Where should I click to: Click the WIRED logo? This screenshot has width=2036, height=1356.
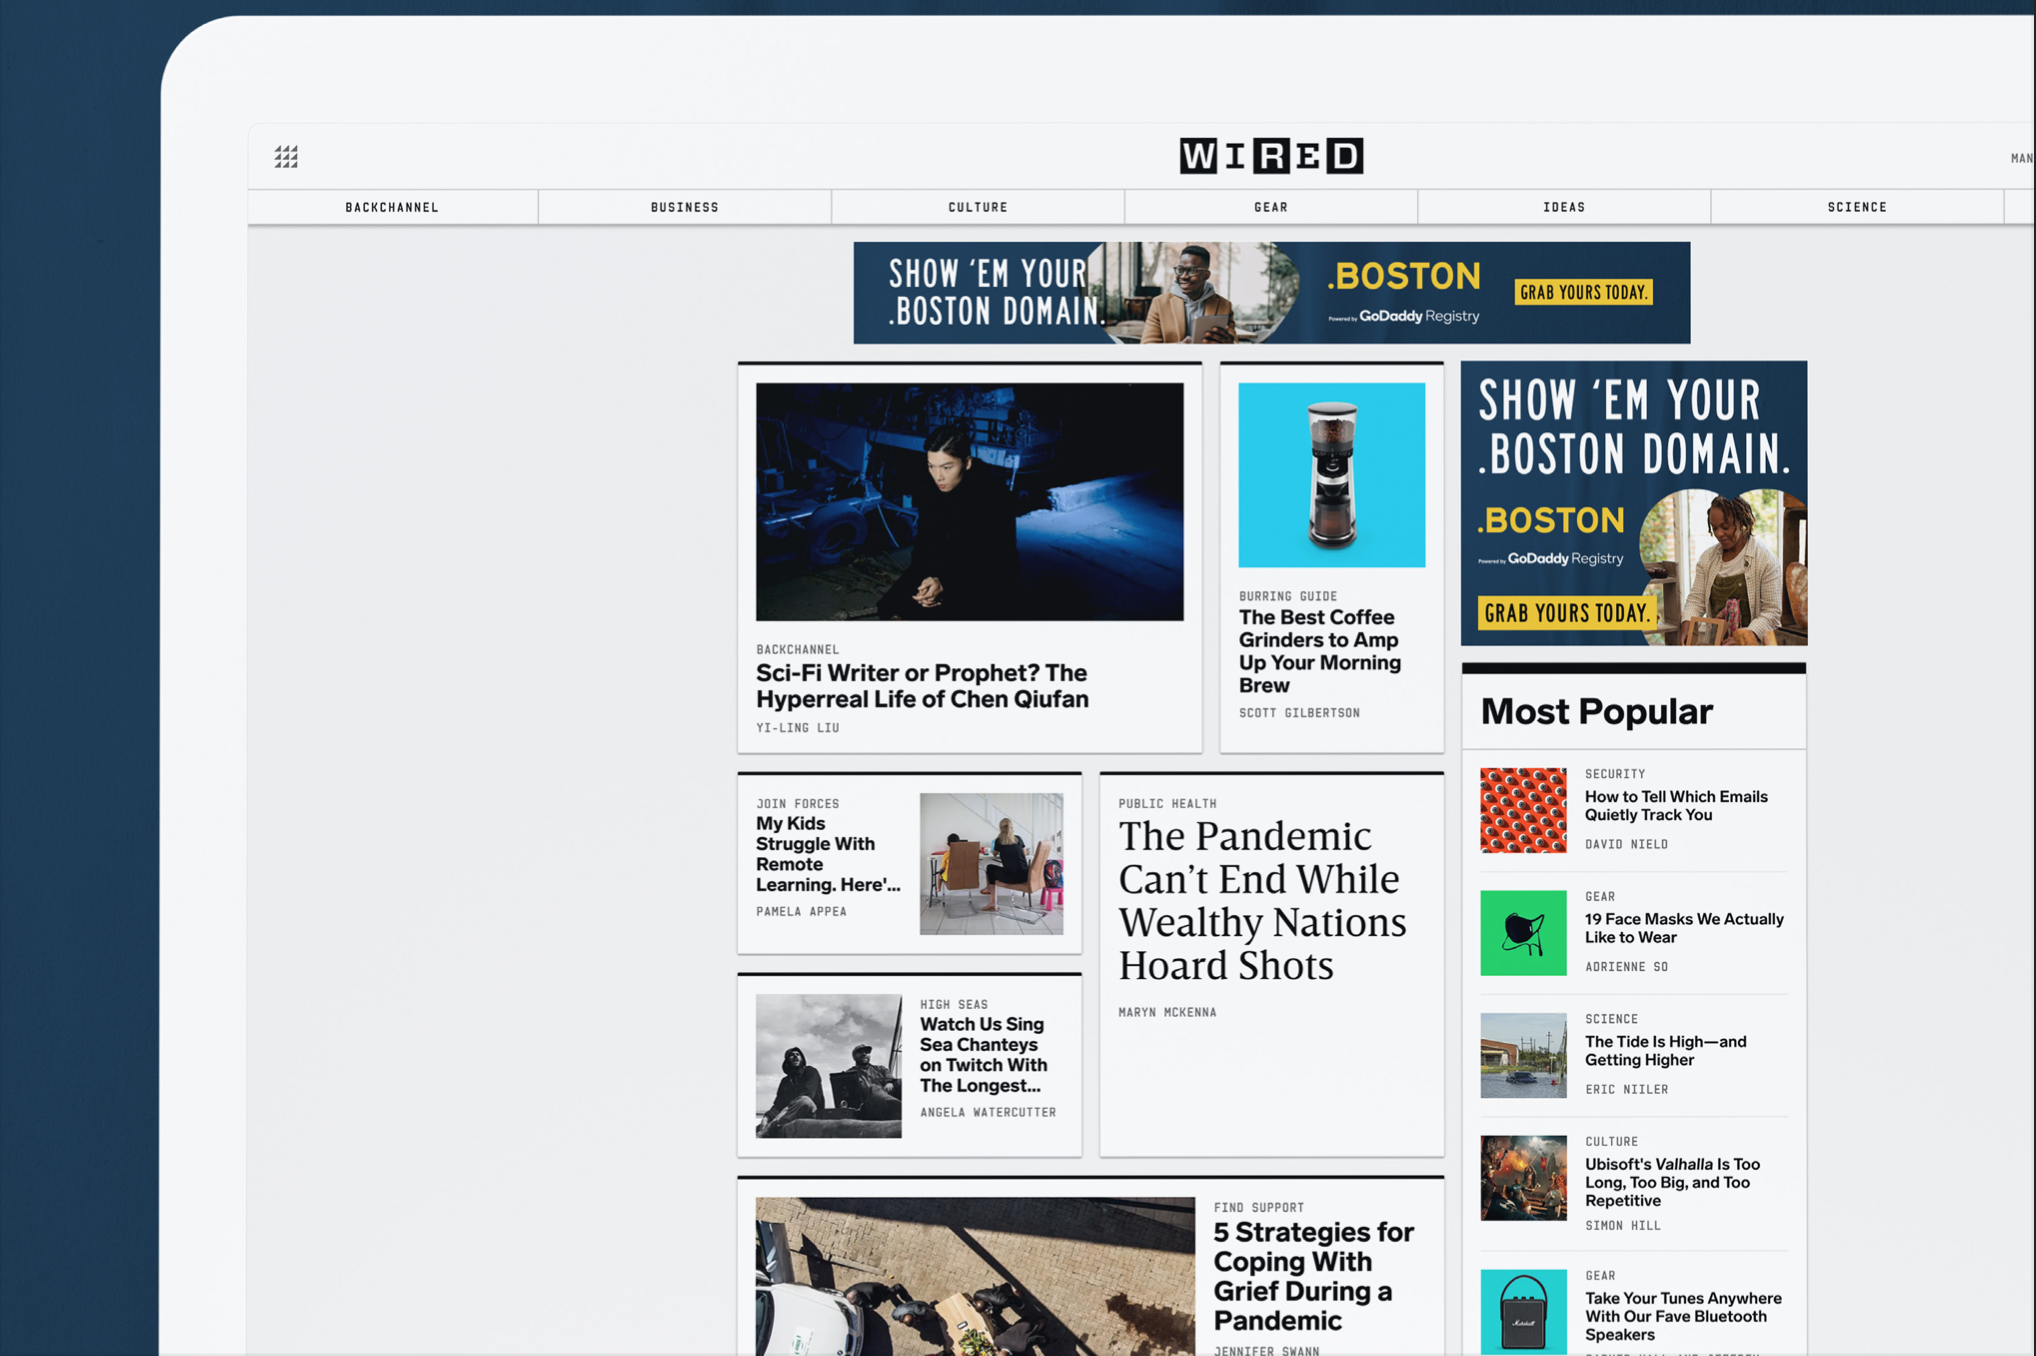(x=1271, y=156)
